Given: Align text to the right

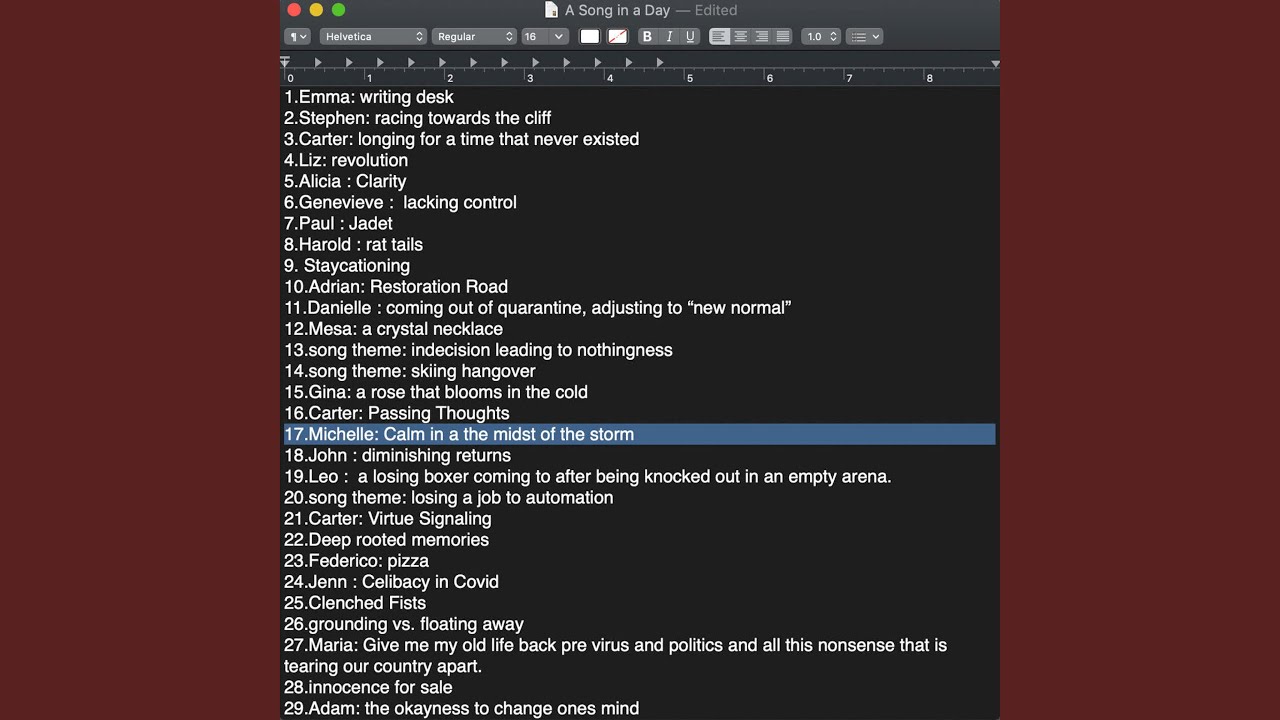Looking at the screenshot, I should (762, 36).
